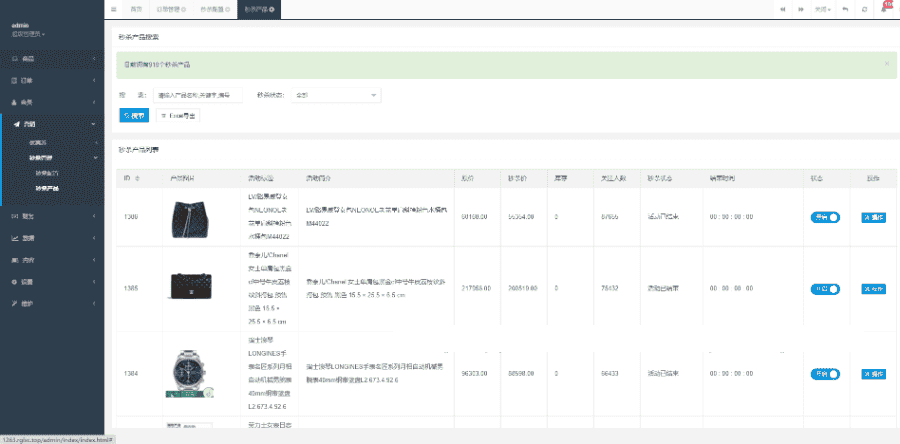Dismiss the green alert banner with its x
This screenshot has width=900, height=444.
(887, 64)
